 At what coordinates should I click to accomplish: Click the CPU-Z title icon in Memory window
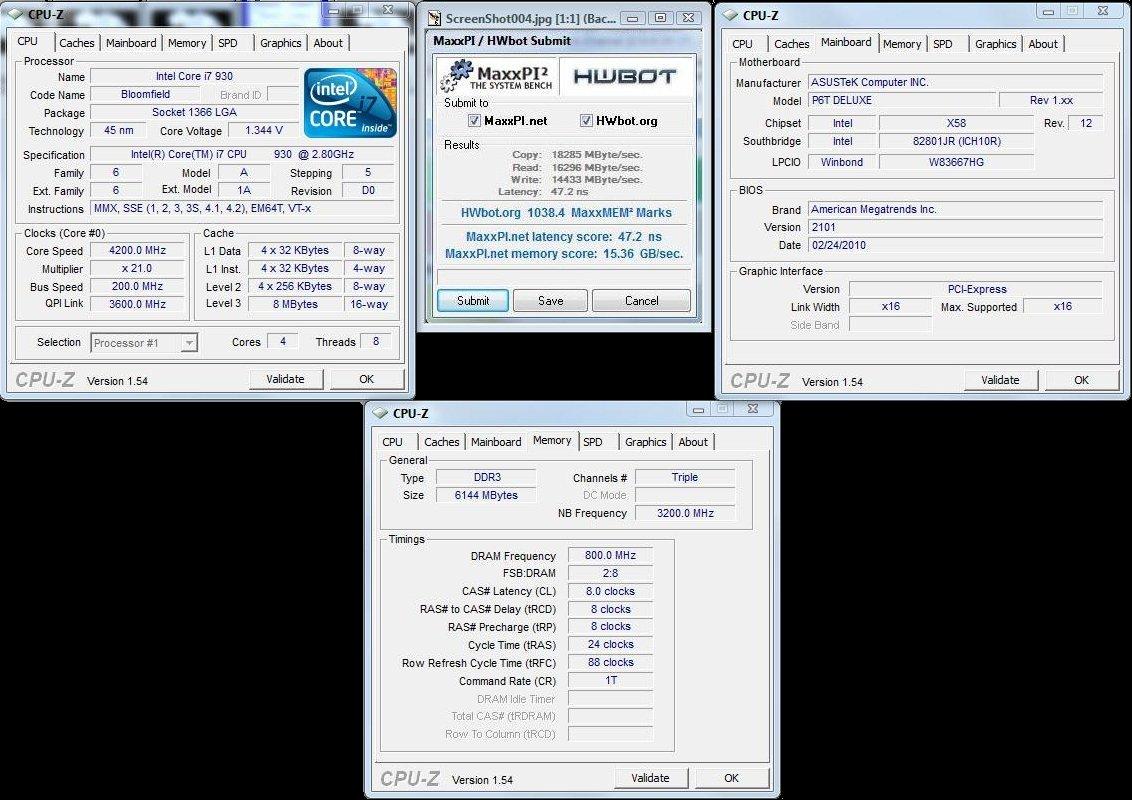(x=380, y=414)
